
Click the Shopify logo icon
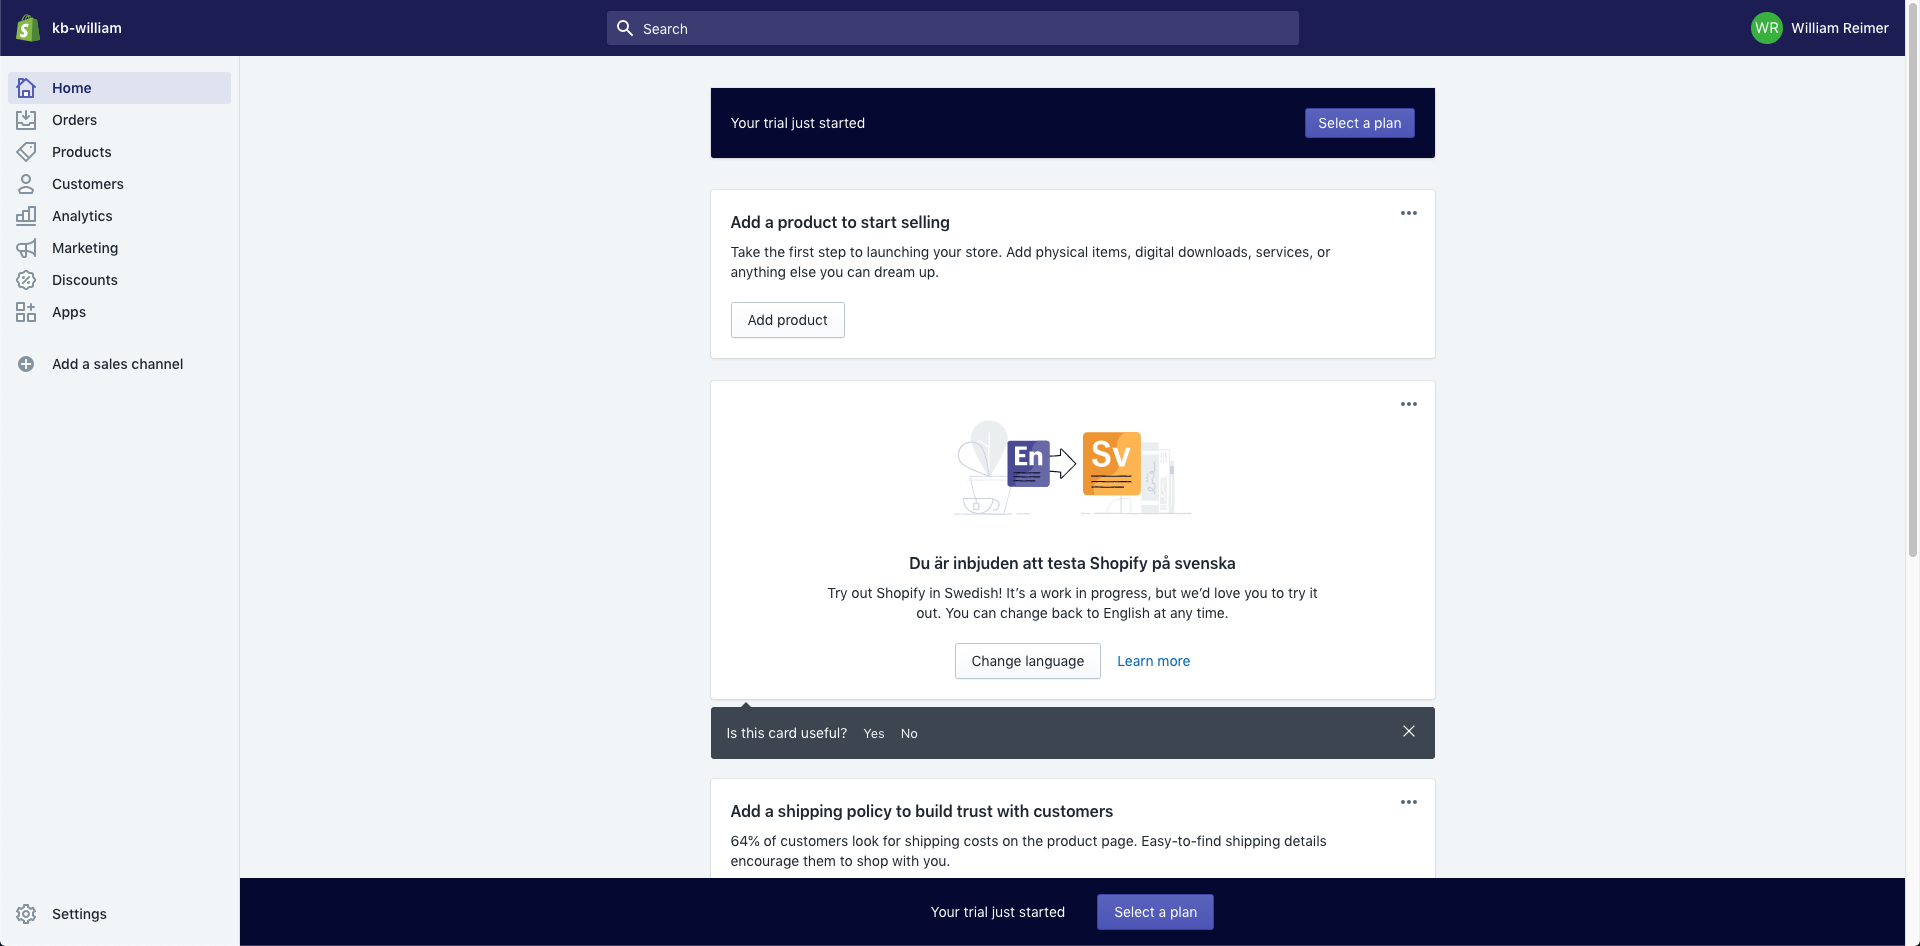point(28,28)
